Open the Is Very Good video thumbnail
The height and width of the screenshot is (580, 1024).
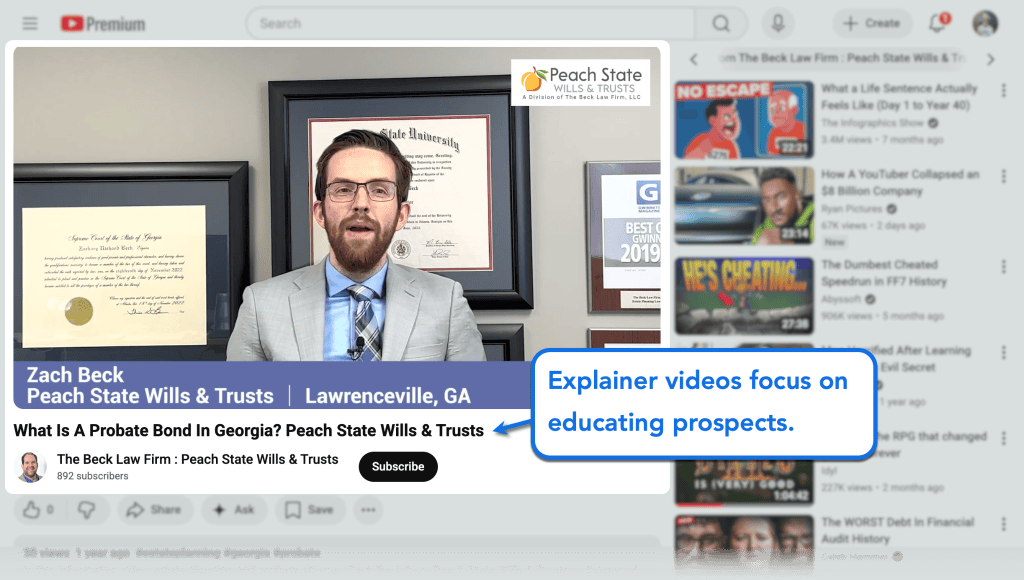click(744, 482)
